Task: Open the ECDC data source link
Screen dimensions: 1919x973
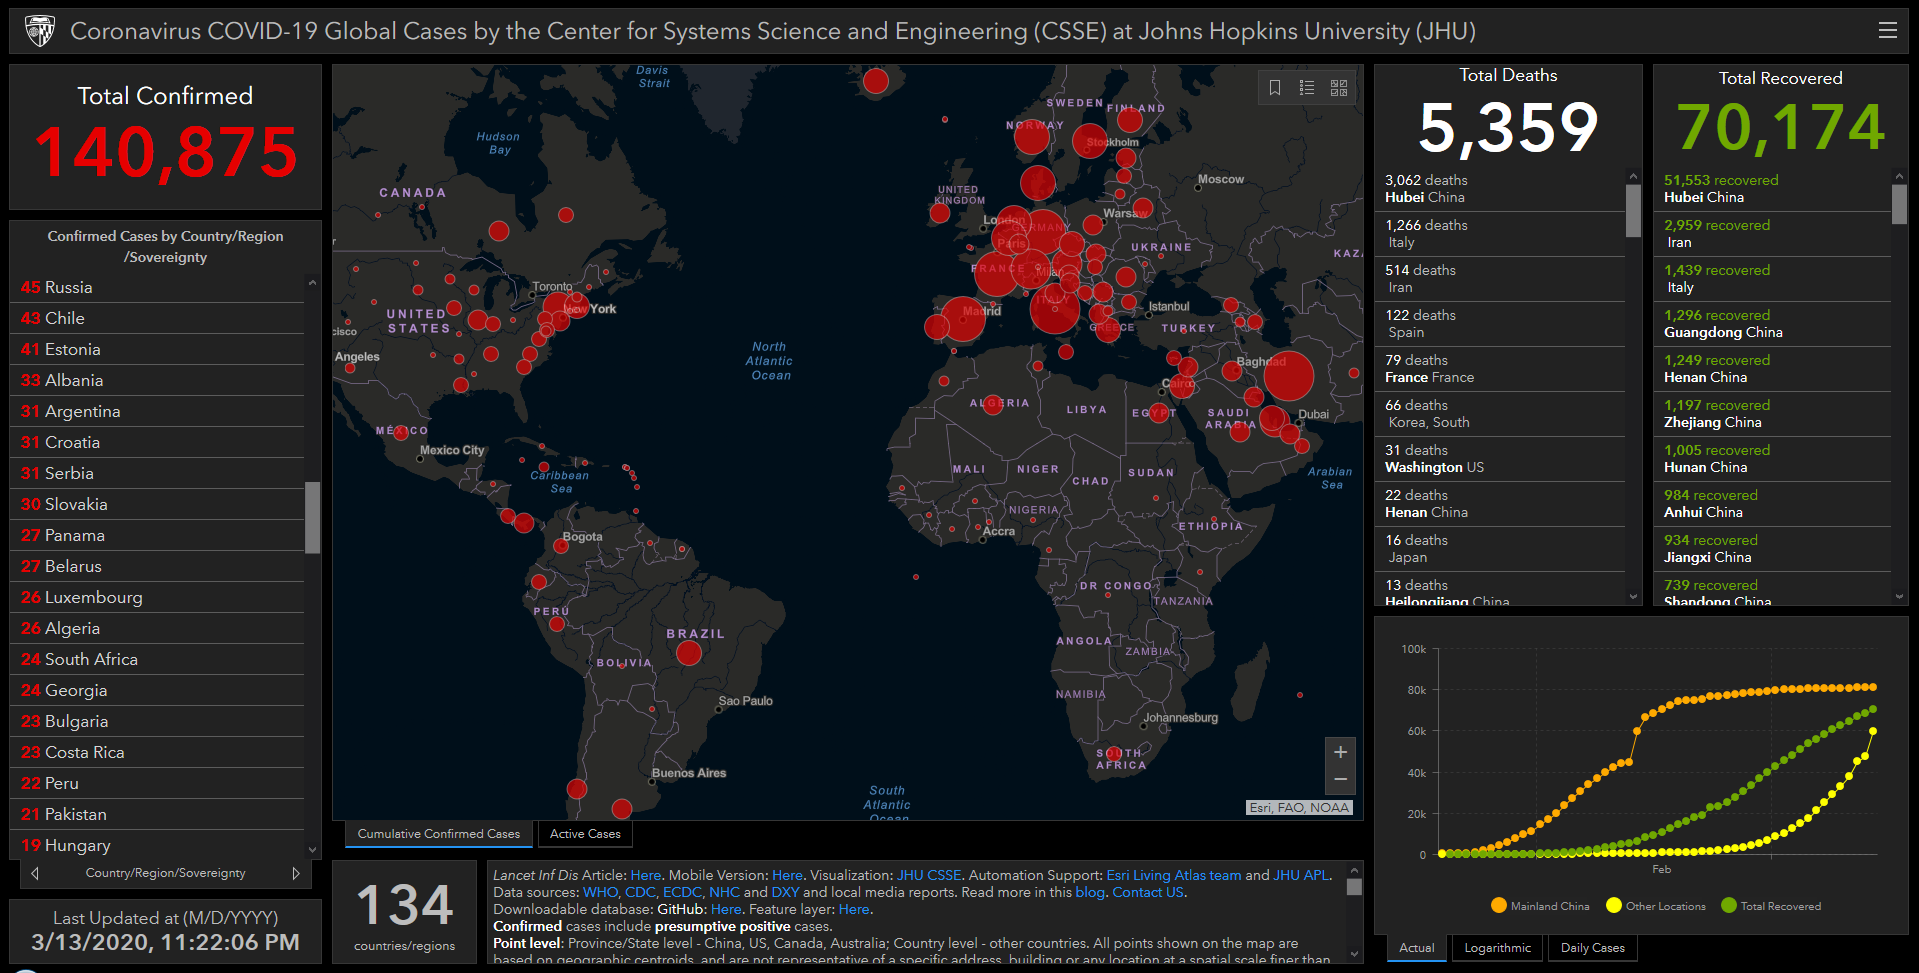Action: tap(682, 892)
